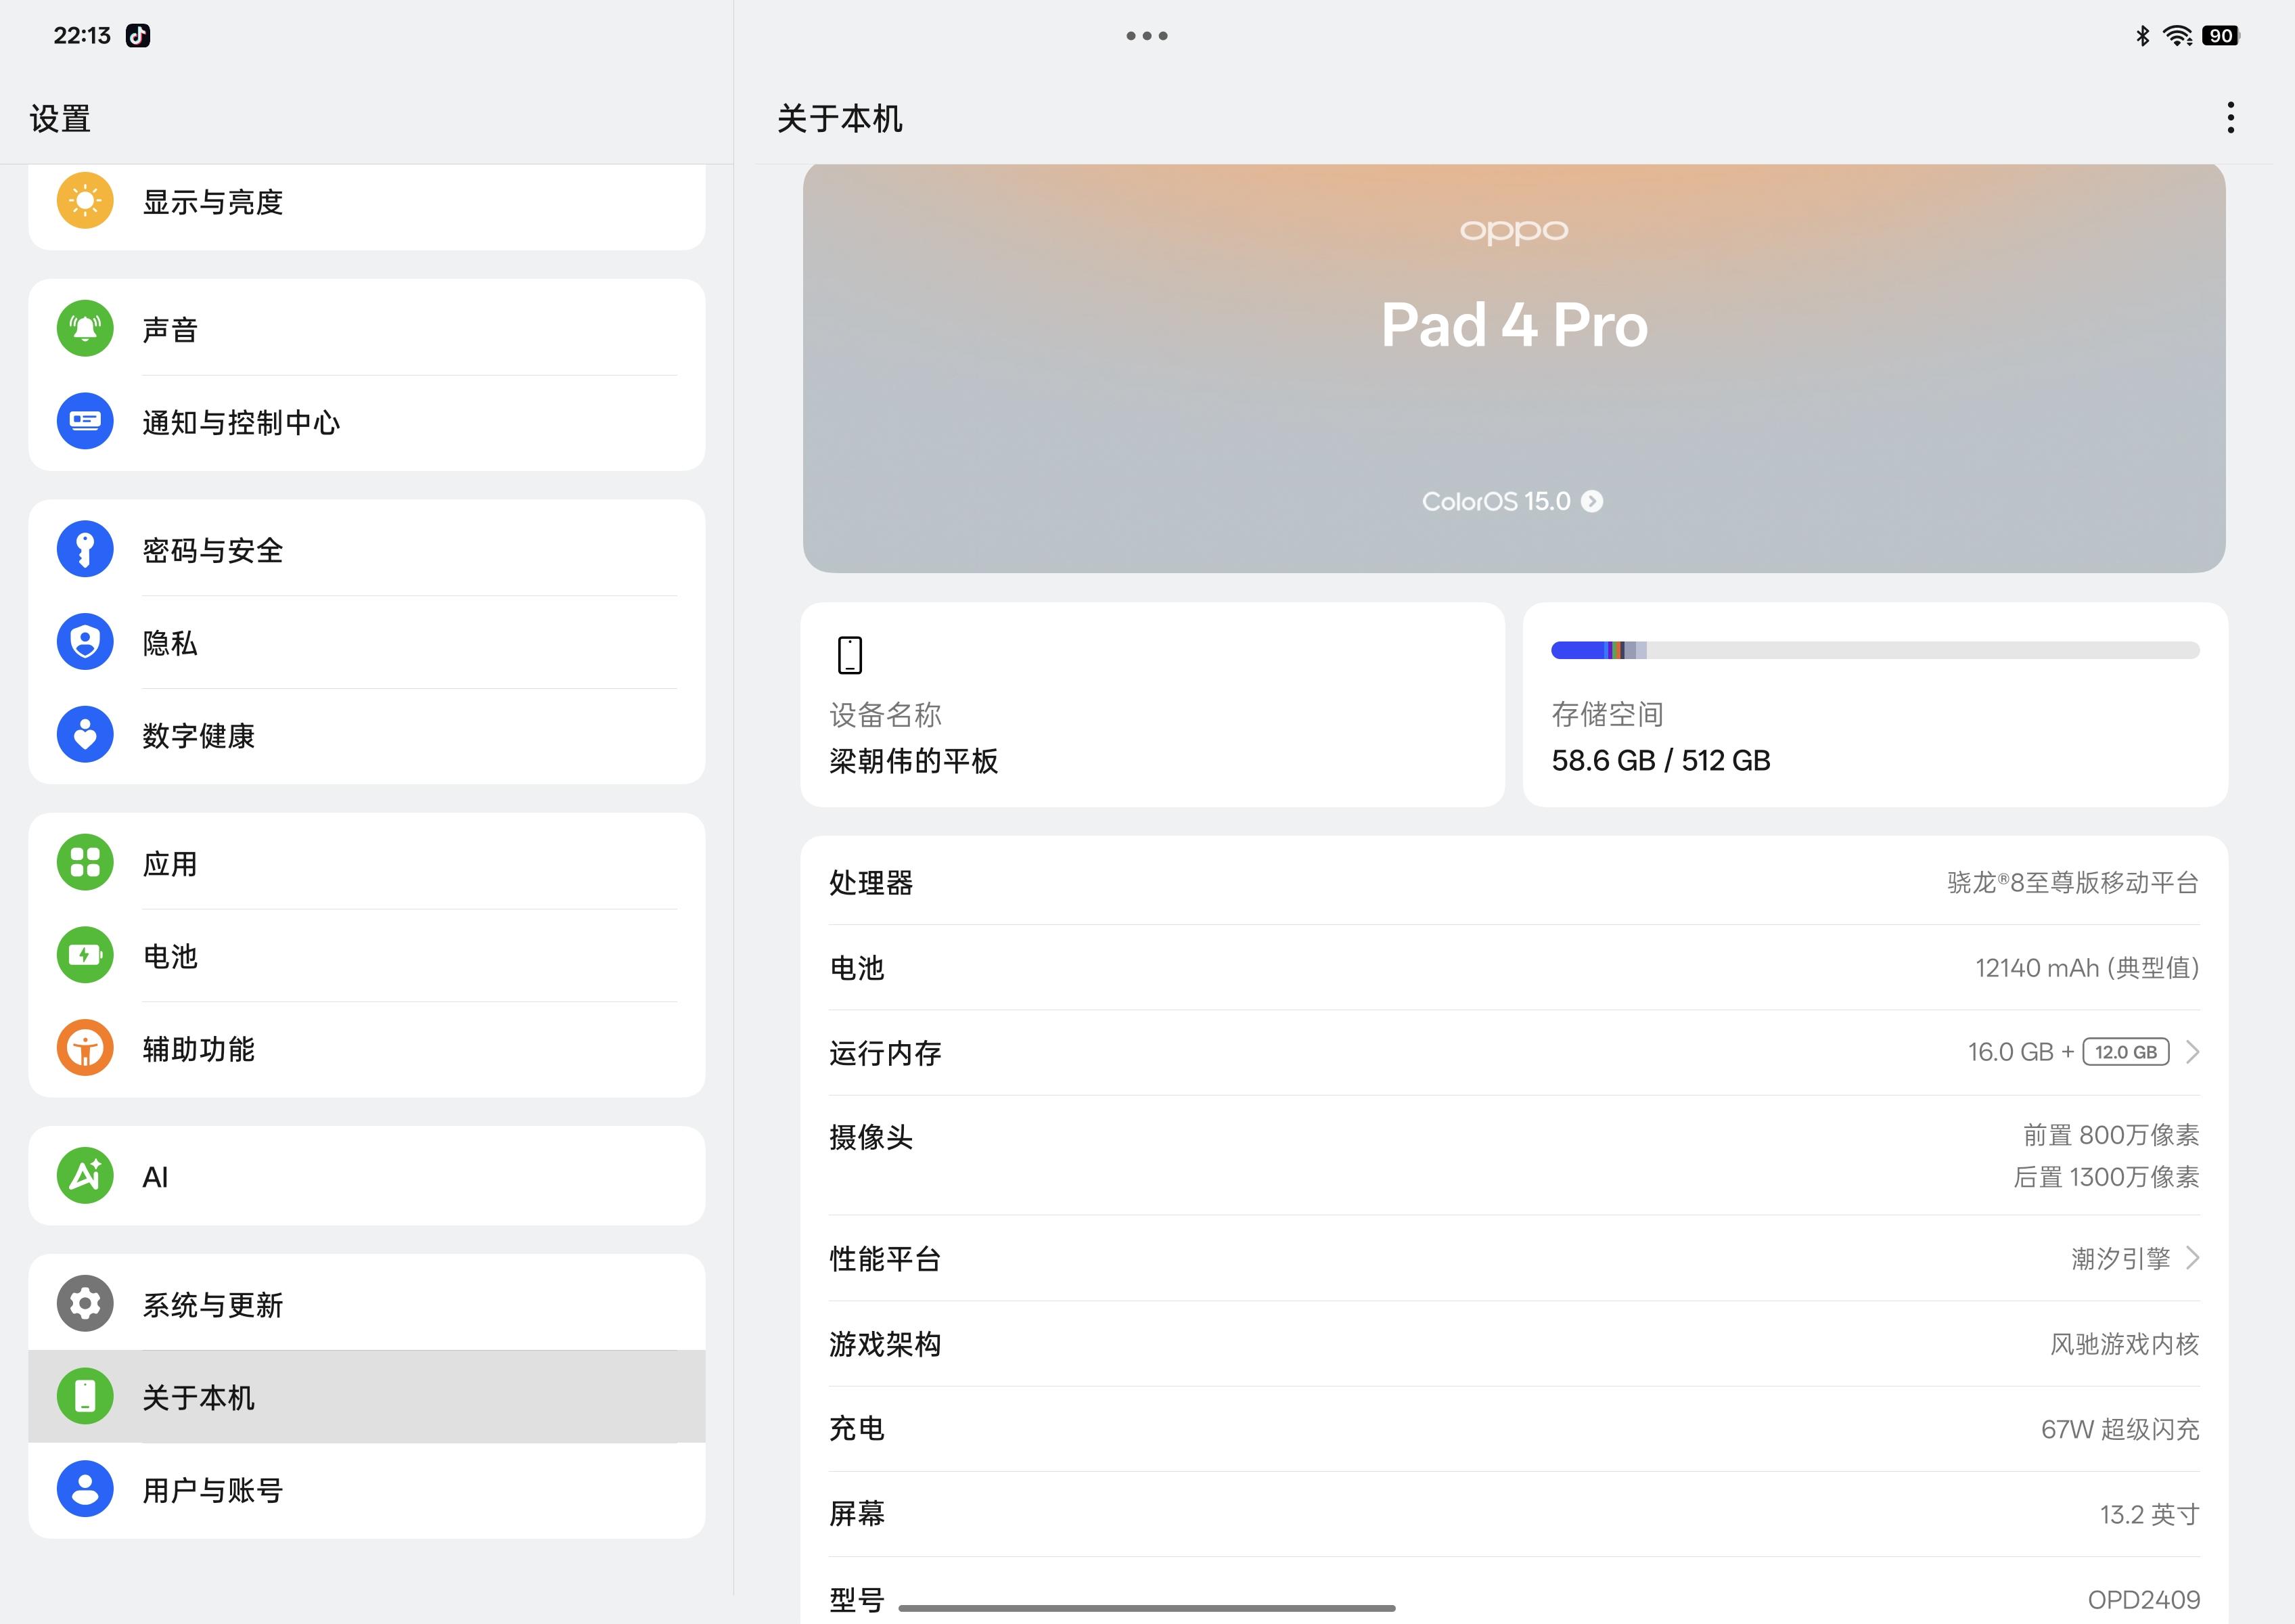Tap the three dots at top center
Image resolution: width=2295 pixels, height=1624 pixels.
(x=1147, y=36)
